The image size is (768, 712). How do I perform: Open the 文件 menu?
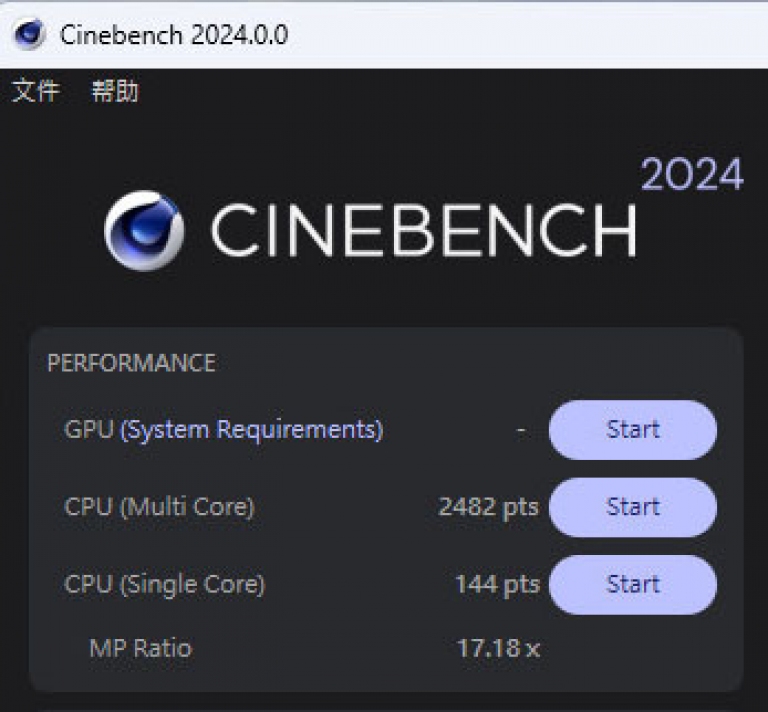pyautogui.click(x=36, y=92)
